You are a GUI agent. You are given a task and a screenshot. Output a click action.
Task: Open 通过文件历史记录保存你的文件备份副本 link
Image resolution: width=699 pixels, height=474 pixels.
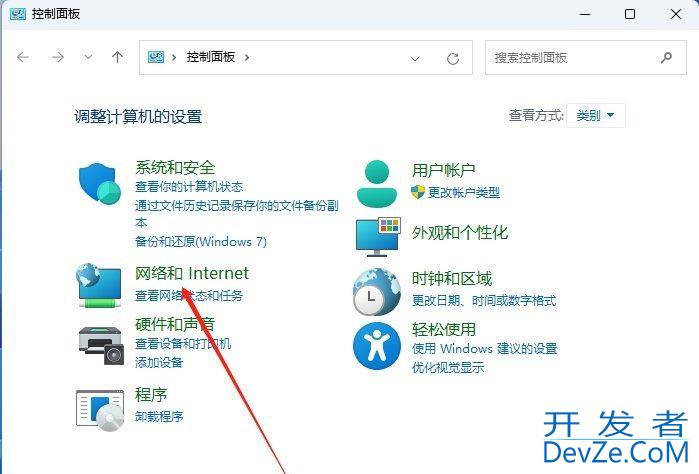click(x=237, y=214)
